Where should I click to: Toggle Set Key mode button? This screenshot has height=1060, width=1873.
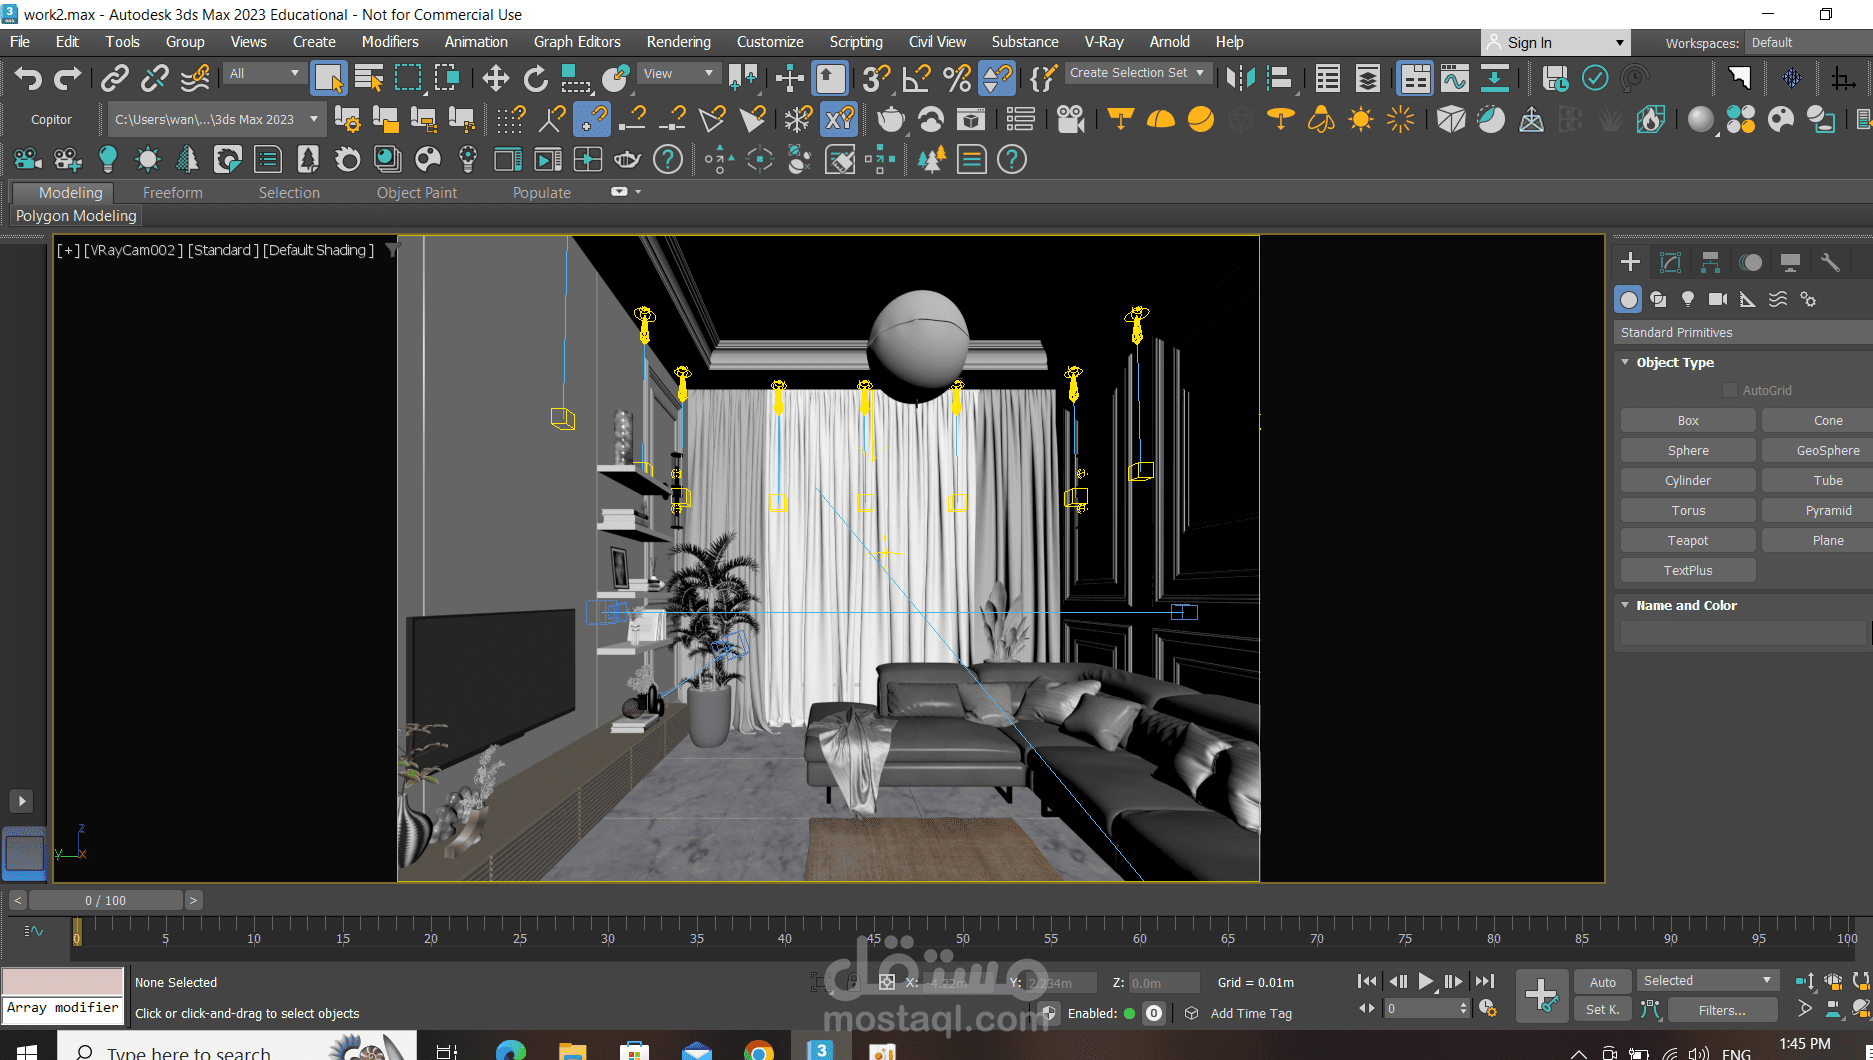pos(1602,1010)
